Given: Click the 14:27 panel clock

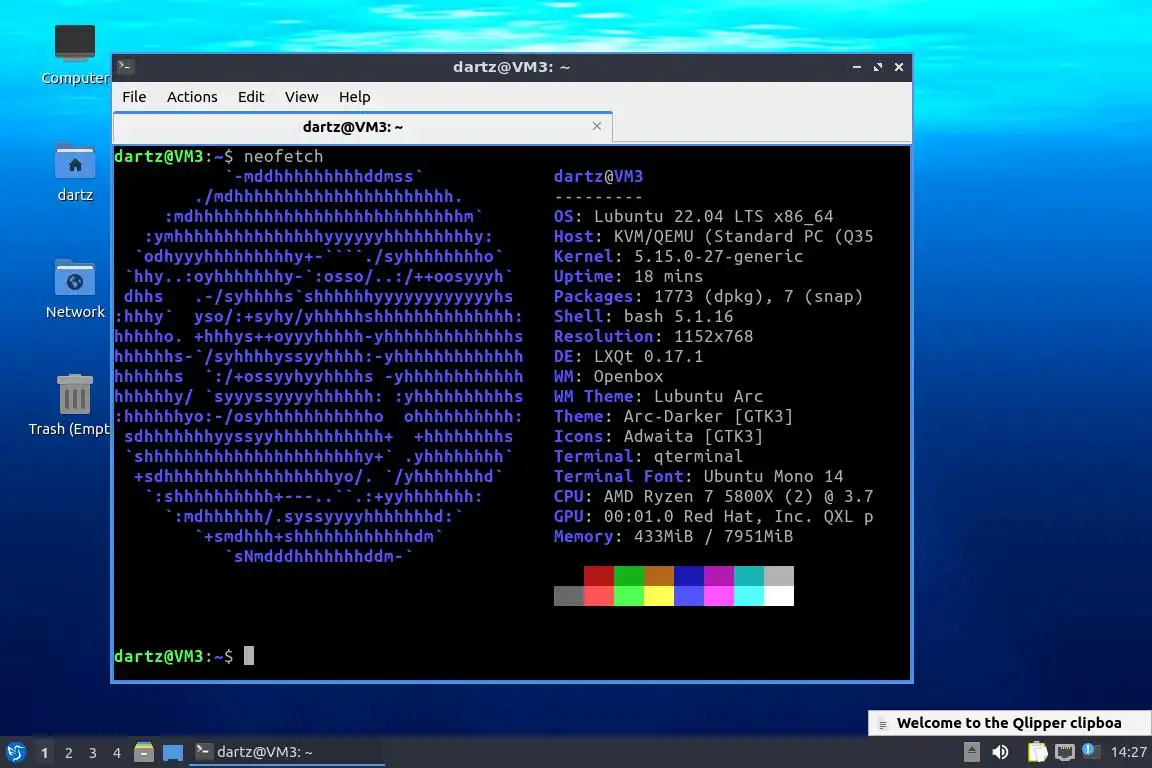Looking at the screenshot, I should [1128, 752].
